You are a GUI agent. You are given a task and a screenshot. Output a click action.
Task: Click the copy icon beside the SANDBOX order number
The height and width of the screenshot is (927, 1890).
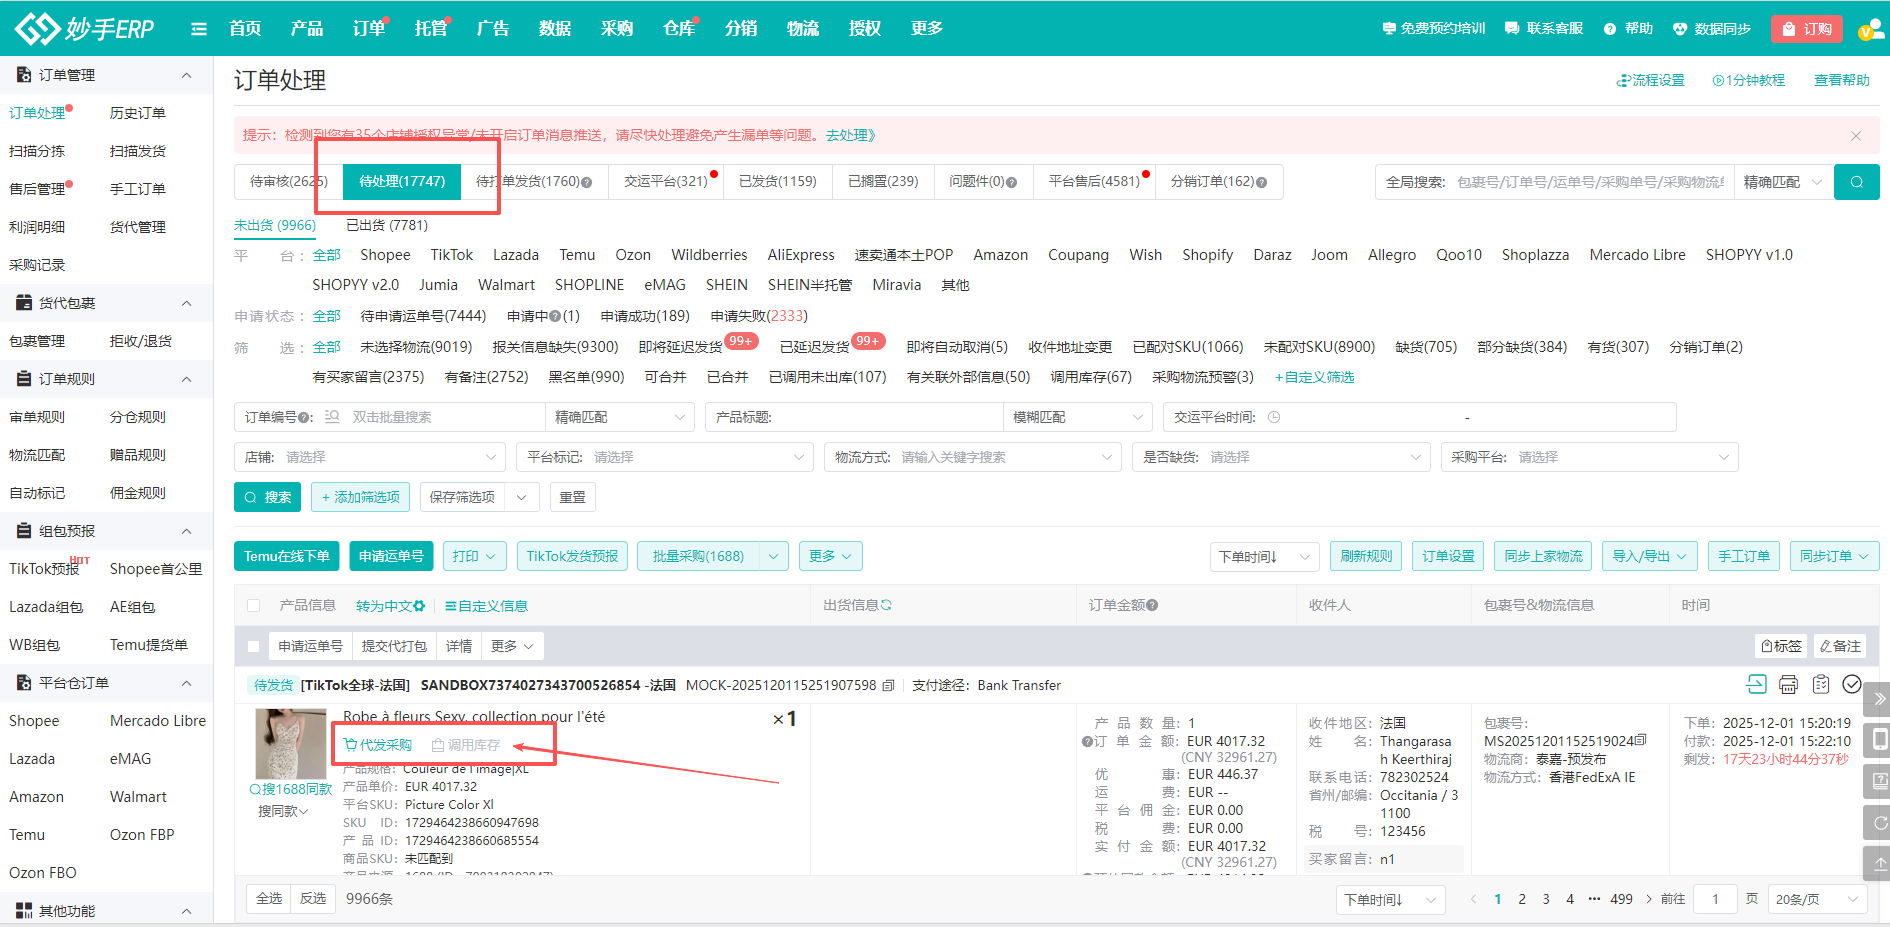point(888,686)
